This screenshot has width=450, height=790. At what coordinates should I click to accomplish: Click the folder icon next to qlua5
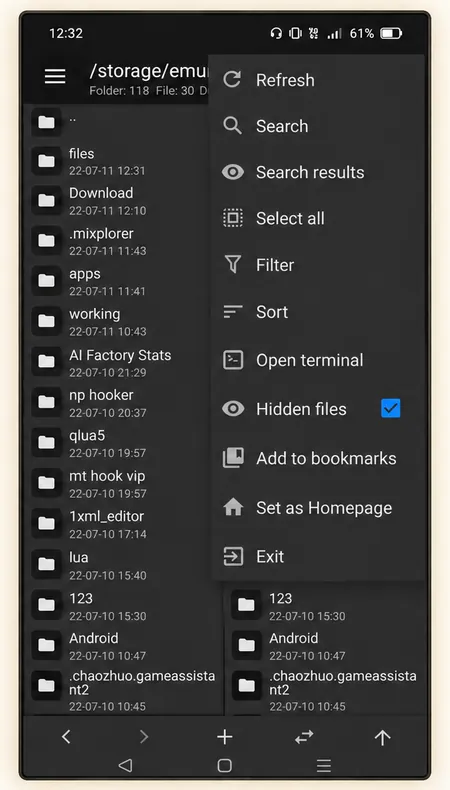[46, 442]
